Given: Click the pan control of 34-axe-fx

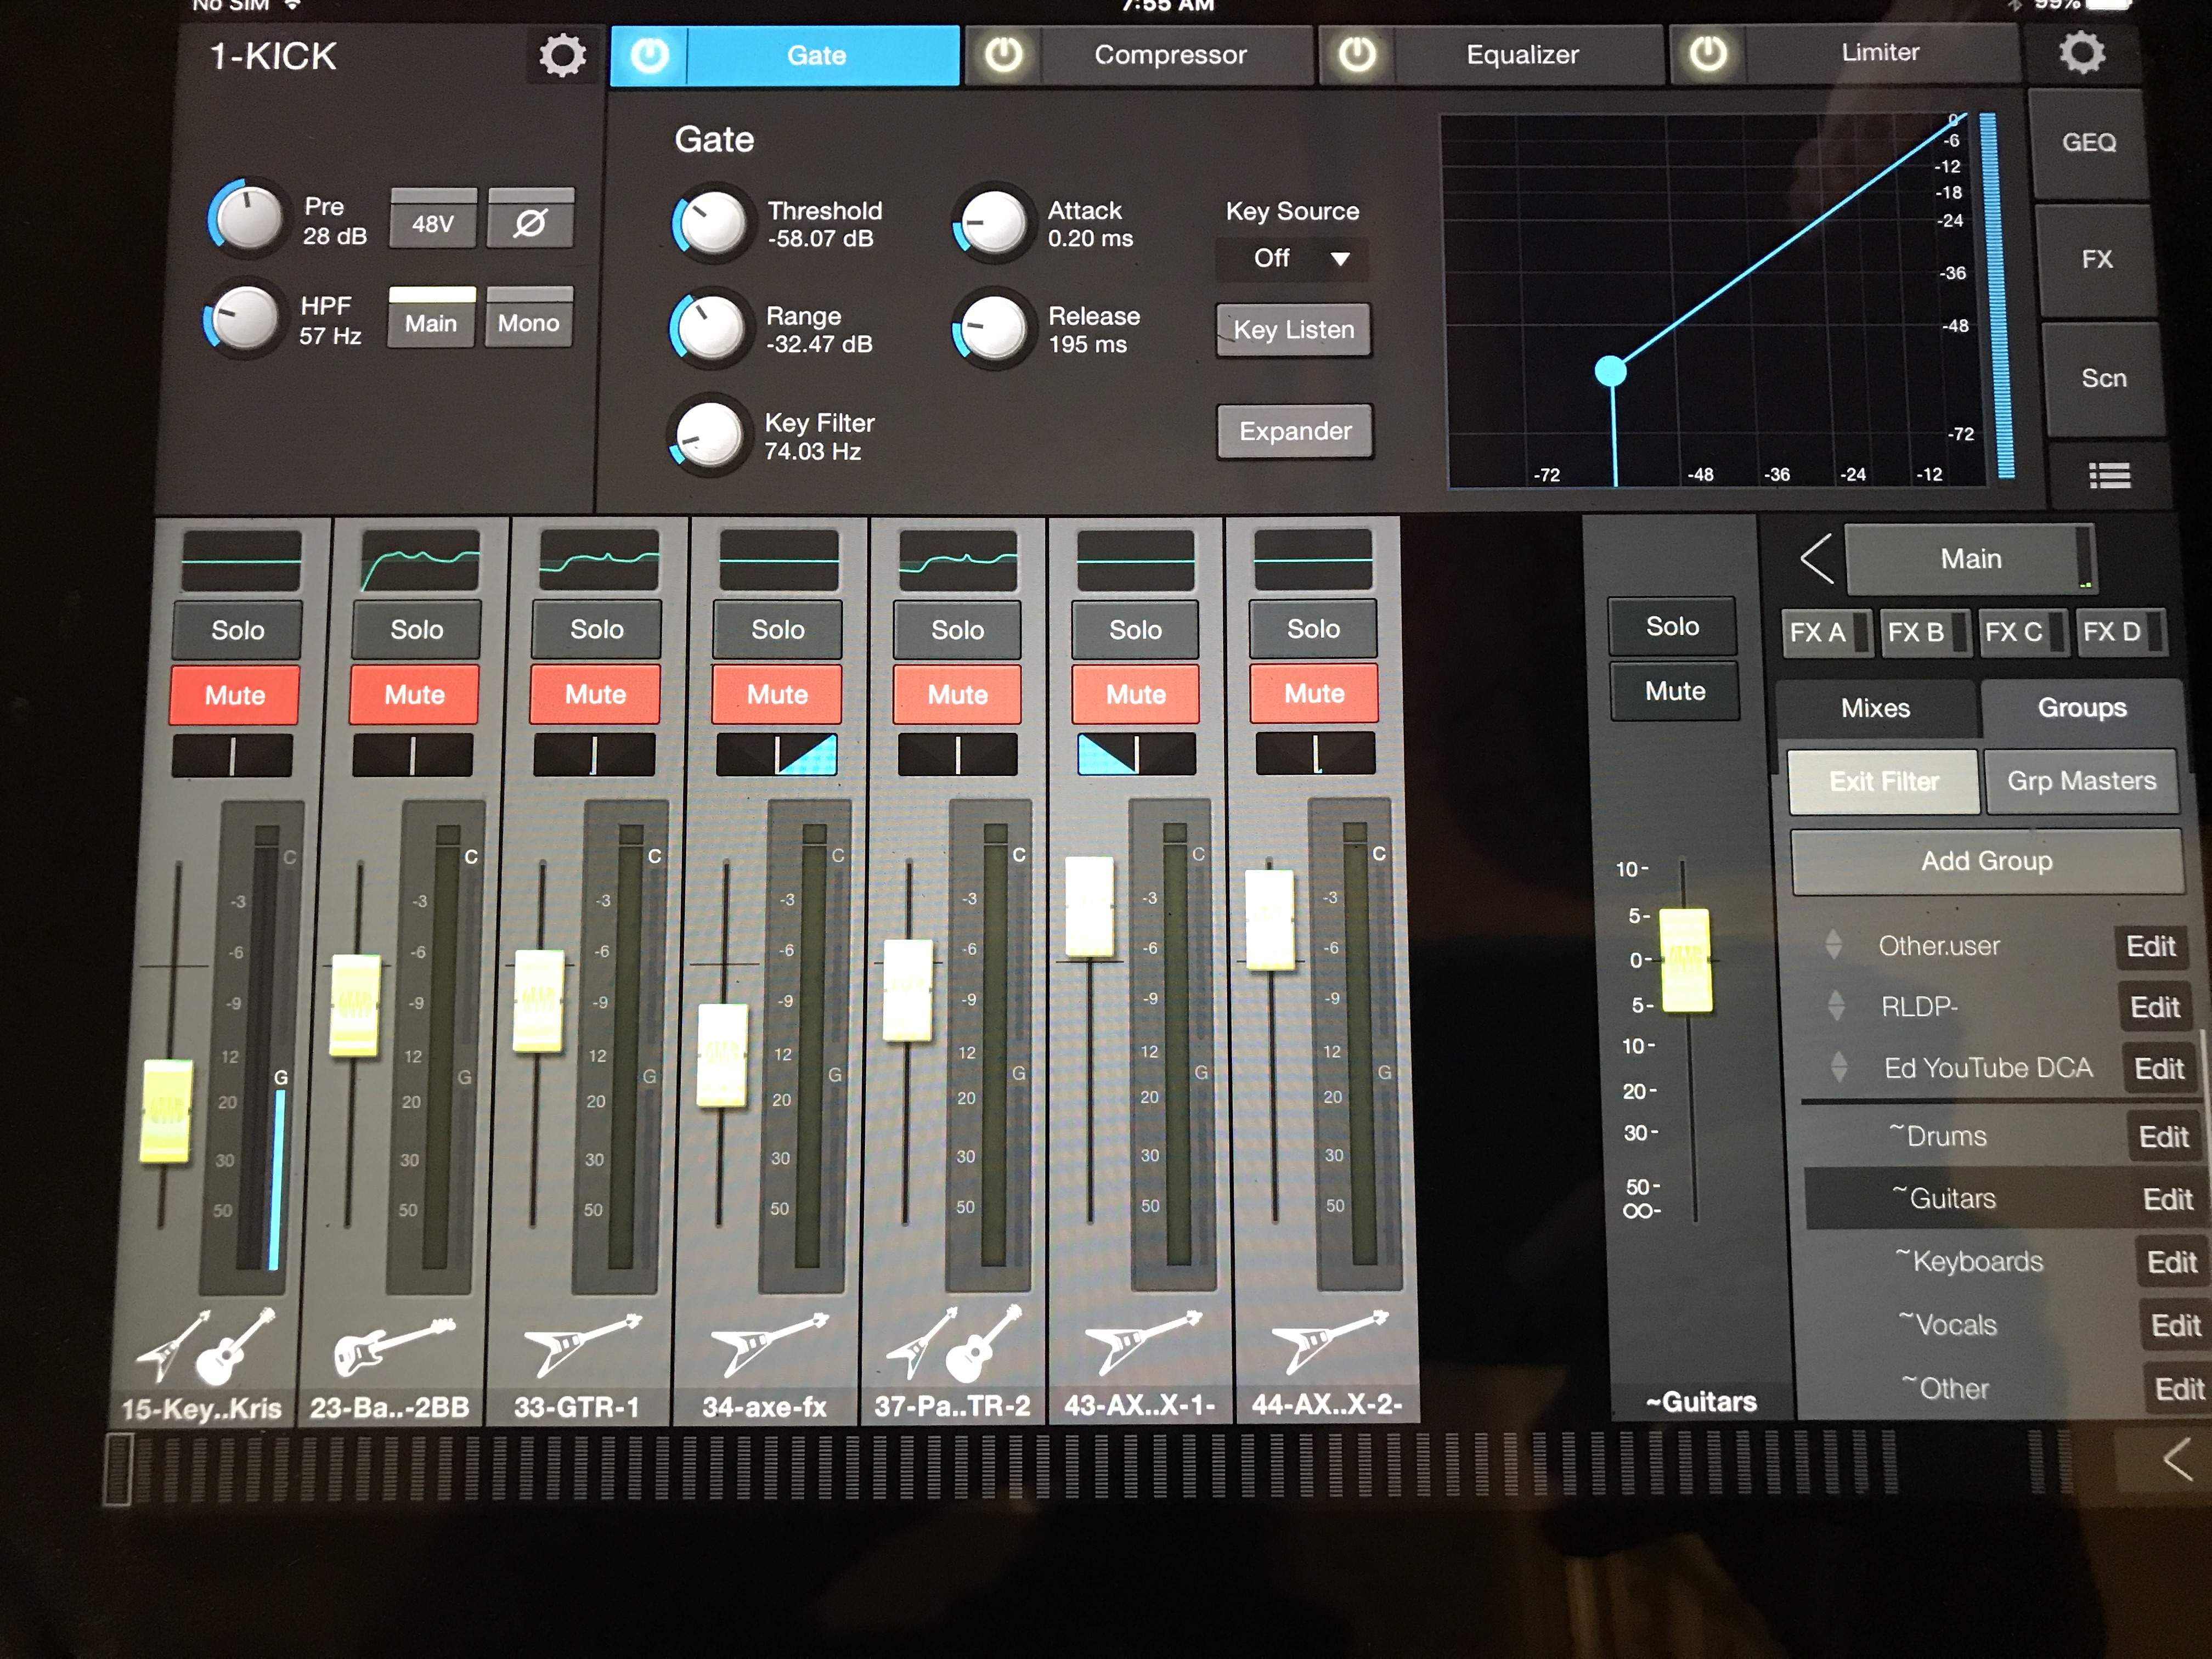Looking at the screenshot, I should (x=777, y=755).
